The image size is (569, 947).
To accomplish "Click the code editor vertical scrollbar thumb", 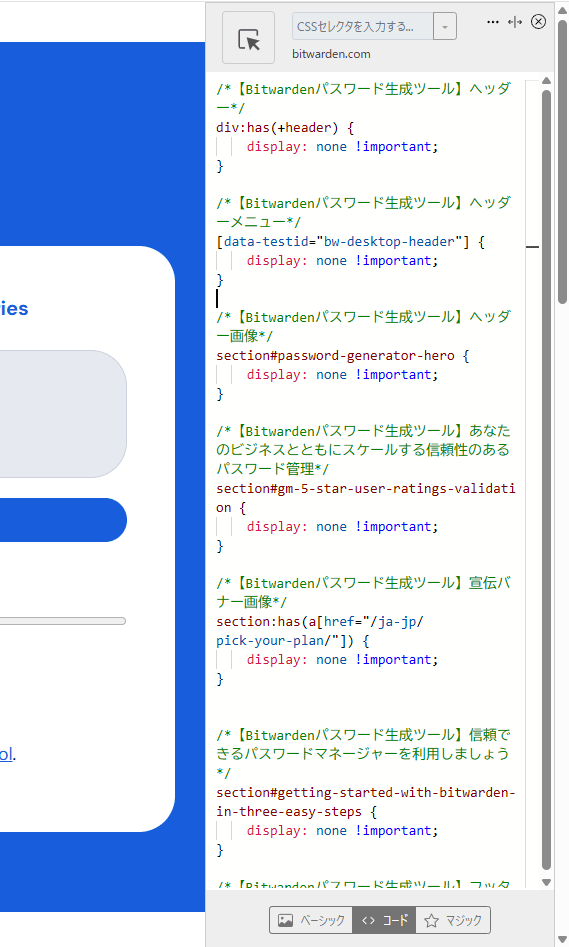I will 547,480.
